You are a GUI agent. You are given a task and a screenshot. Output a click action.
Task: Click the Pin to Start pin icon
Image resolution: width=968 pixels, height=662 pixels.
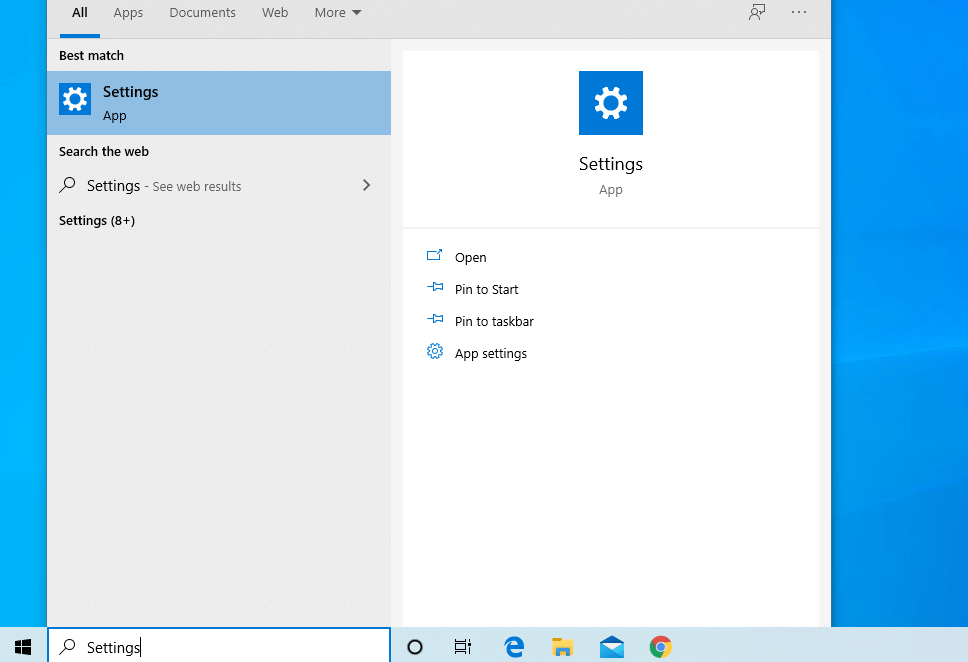tap(435, 287)
